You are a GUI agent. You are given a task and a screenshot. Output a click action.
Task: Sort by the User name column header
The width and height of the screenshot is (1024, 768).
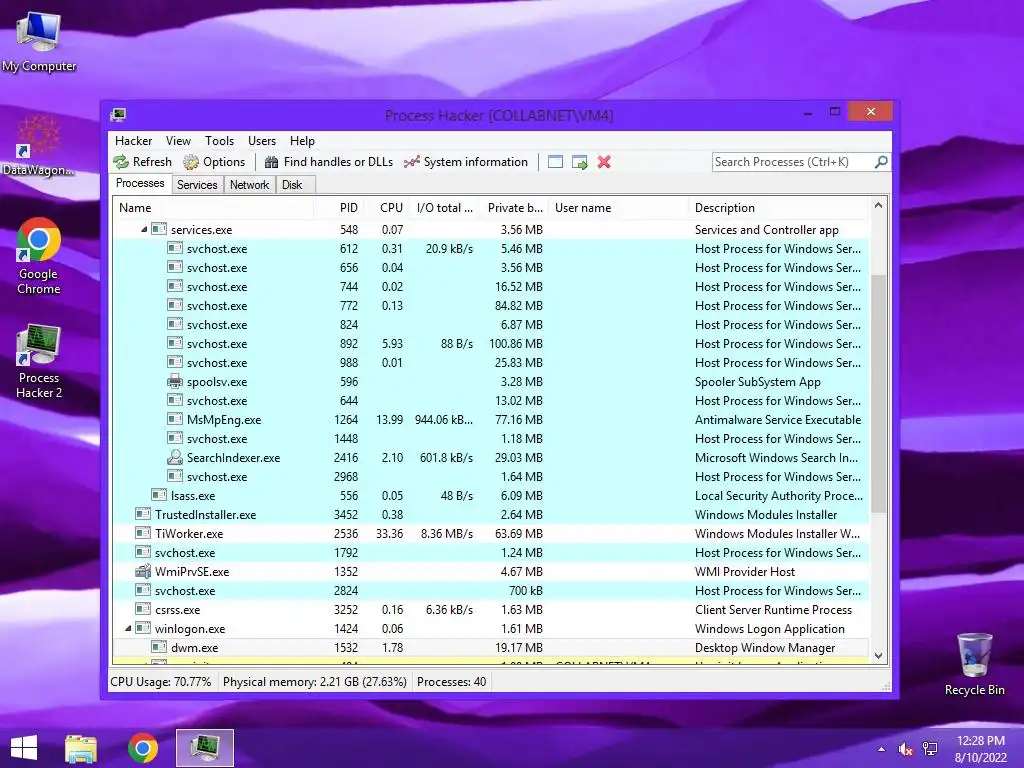pos(619,208)
